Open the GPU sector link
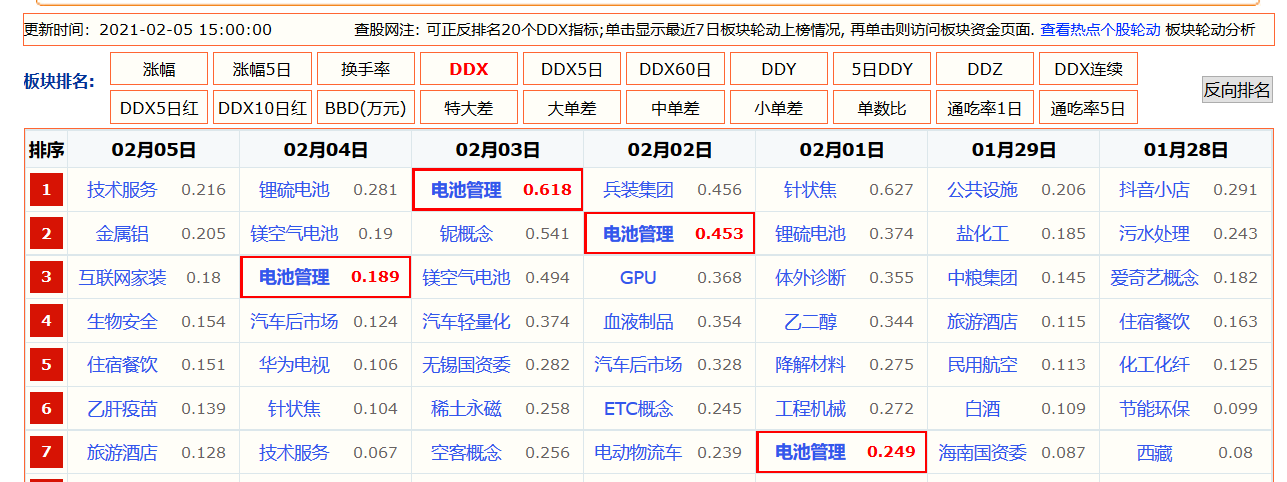The image size is (1287, 482). coord(638,277)
